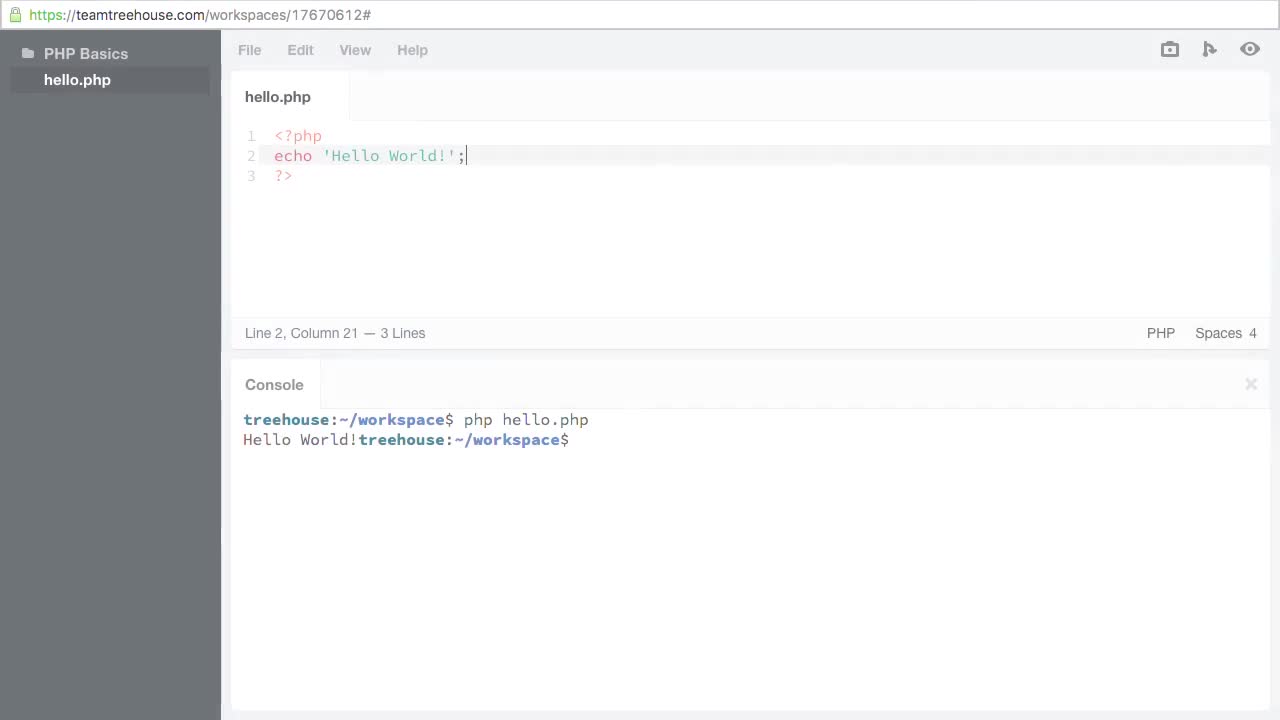Select the hello.php editor tab

click(278, 96)
